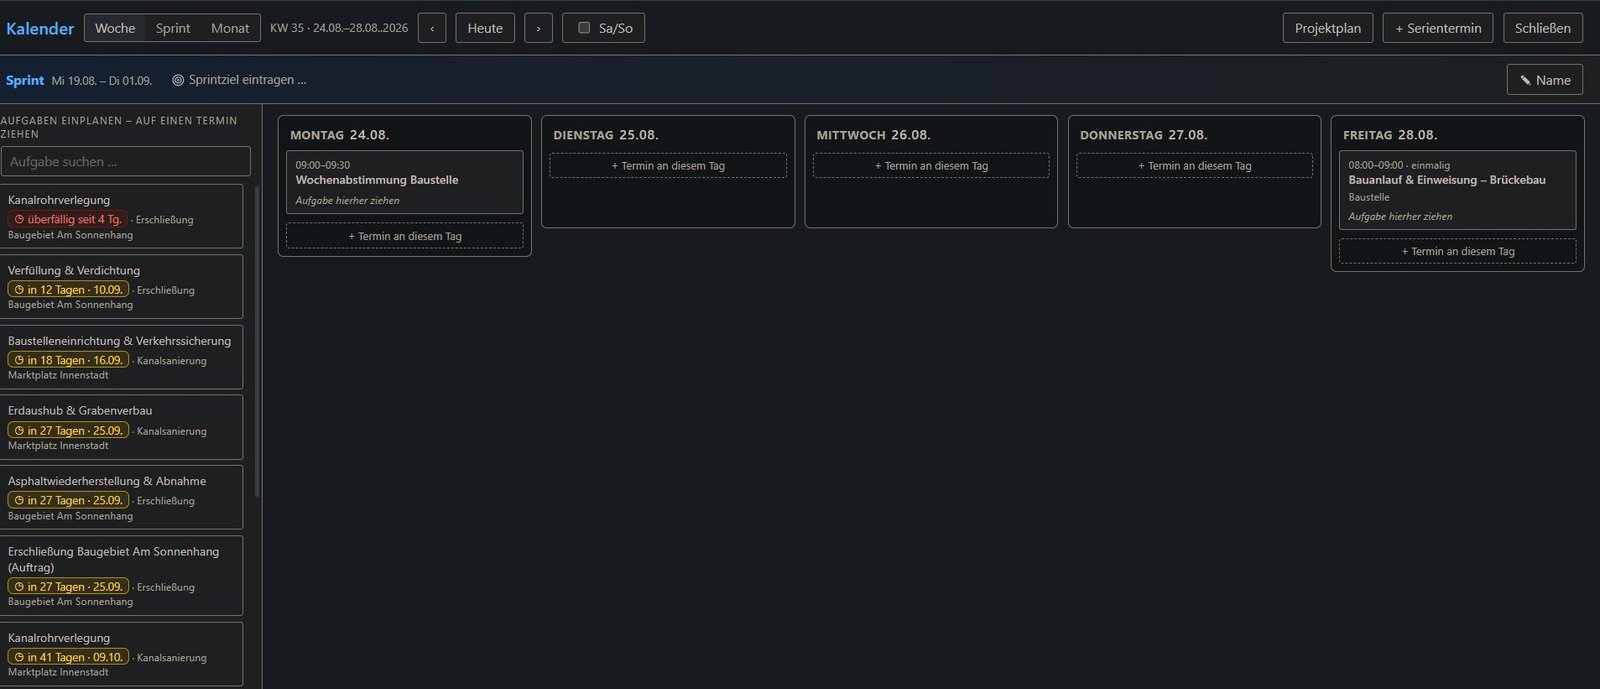The height and width of the screenshot is (689, 1600).
Task: Click the 'DONNERSTAG 27.08.' day header
Action: tap(1144, 135)
